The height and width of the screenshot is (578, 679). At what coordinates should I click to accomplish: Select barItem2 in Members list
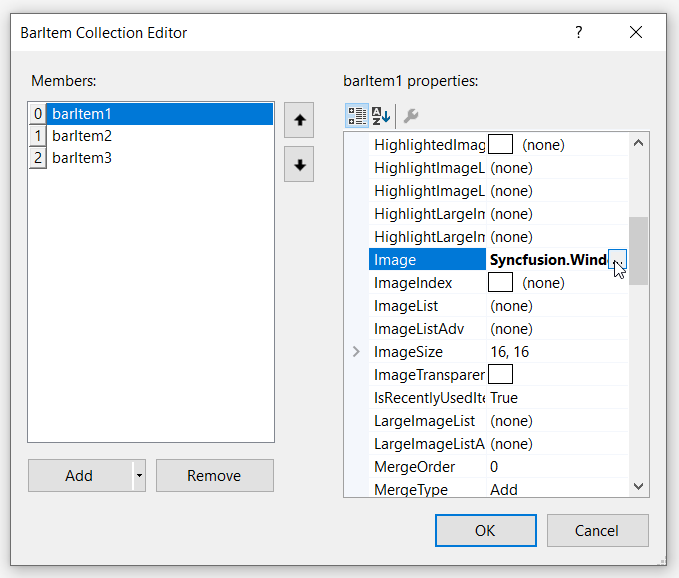point(160,136)
